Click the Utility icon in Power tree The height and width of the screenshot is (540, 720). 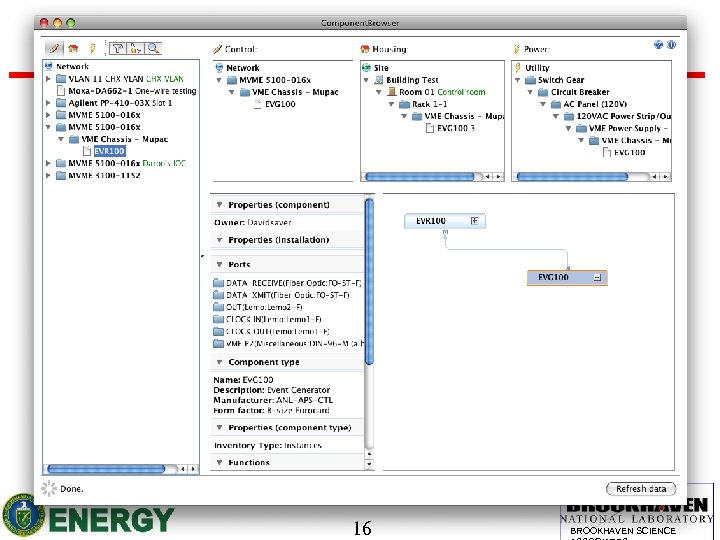(x=518, y=68)
